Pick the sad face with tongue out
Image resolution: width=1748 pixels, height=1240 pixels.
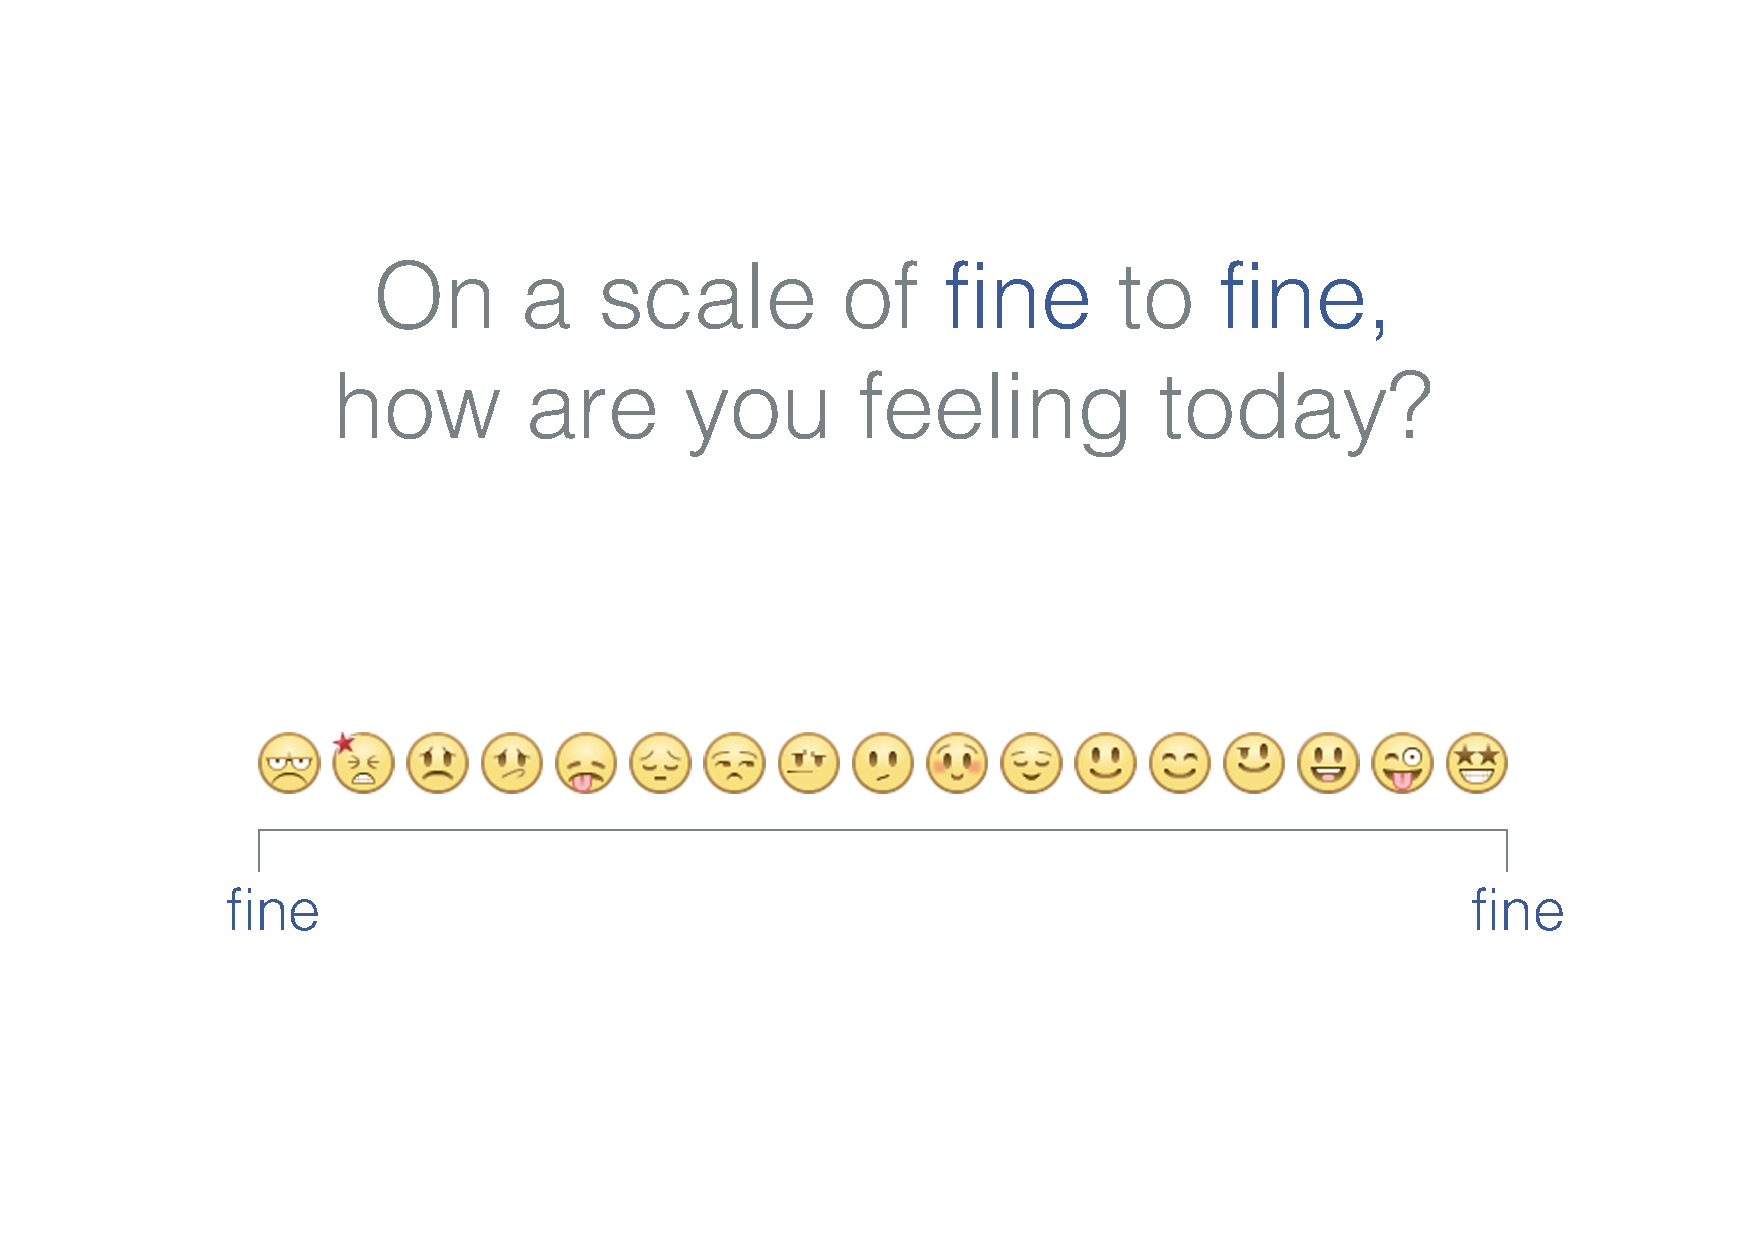(586, 764)
